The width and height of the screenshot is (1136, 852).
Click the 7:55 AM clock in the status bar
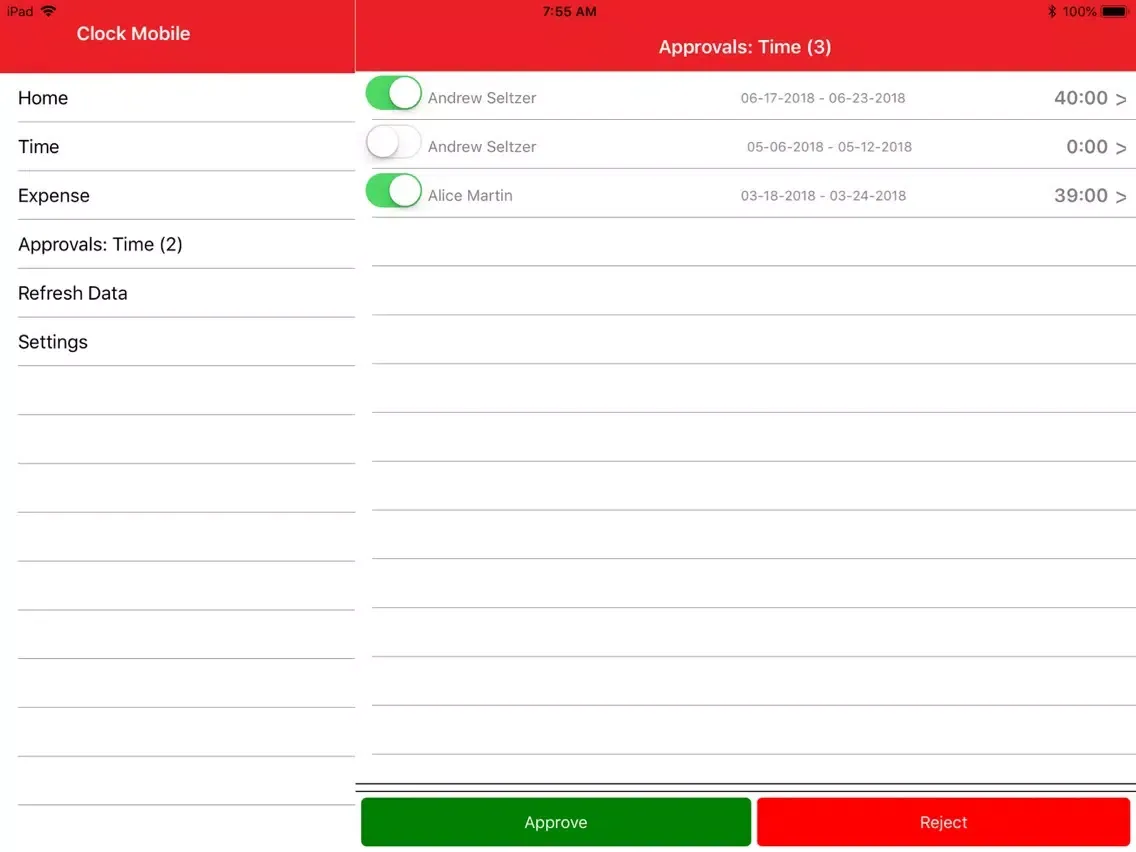(569, 11)
